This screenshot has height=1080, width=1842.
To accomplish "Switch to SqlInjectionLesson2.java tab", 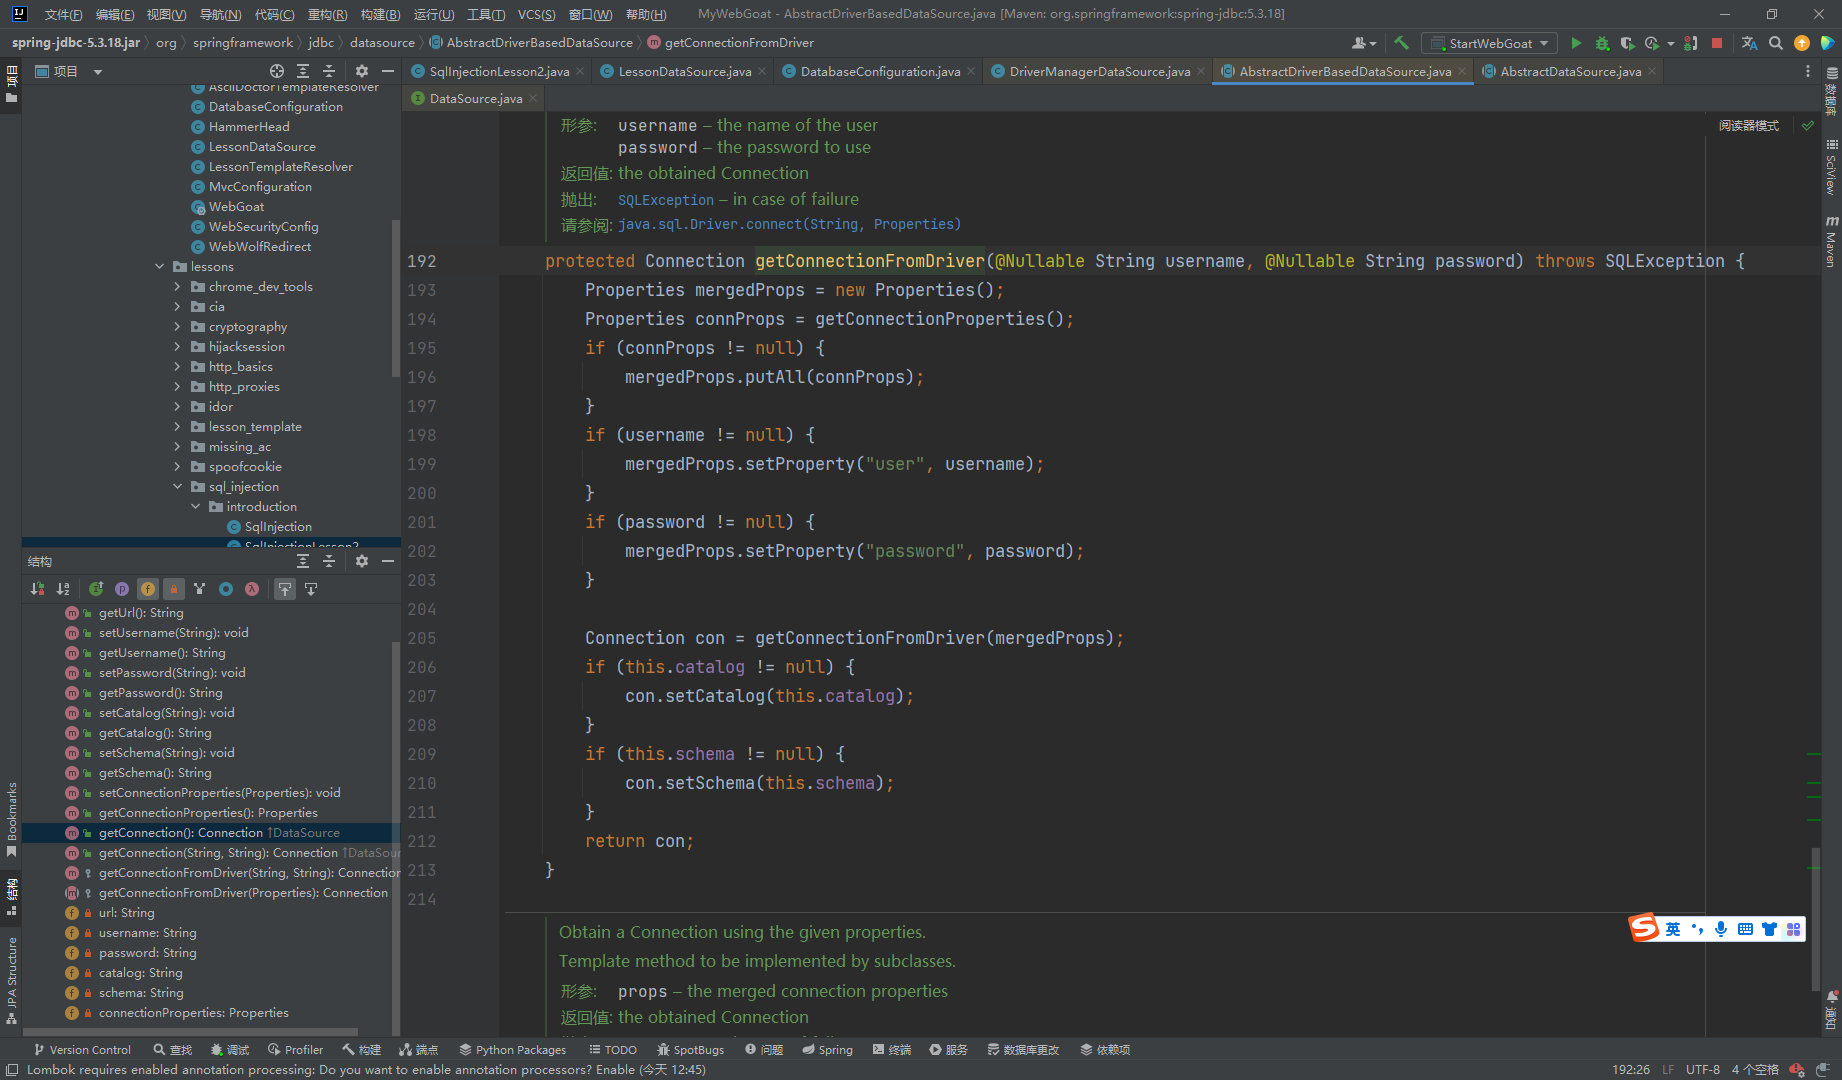I will click(x=498, y=71).
